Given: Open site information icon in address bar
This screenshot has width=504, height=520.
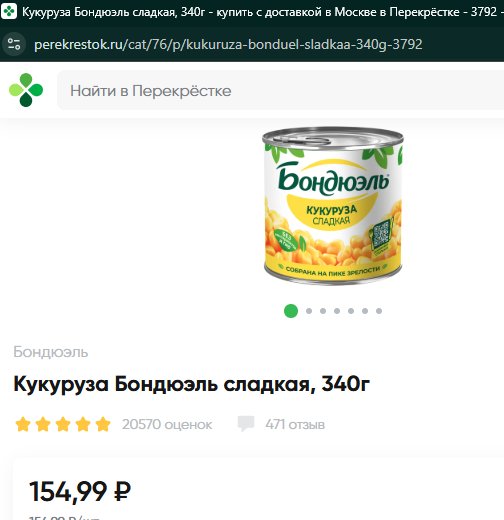Looking at the screenshot, I should point(14,44).
